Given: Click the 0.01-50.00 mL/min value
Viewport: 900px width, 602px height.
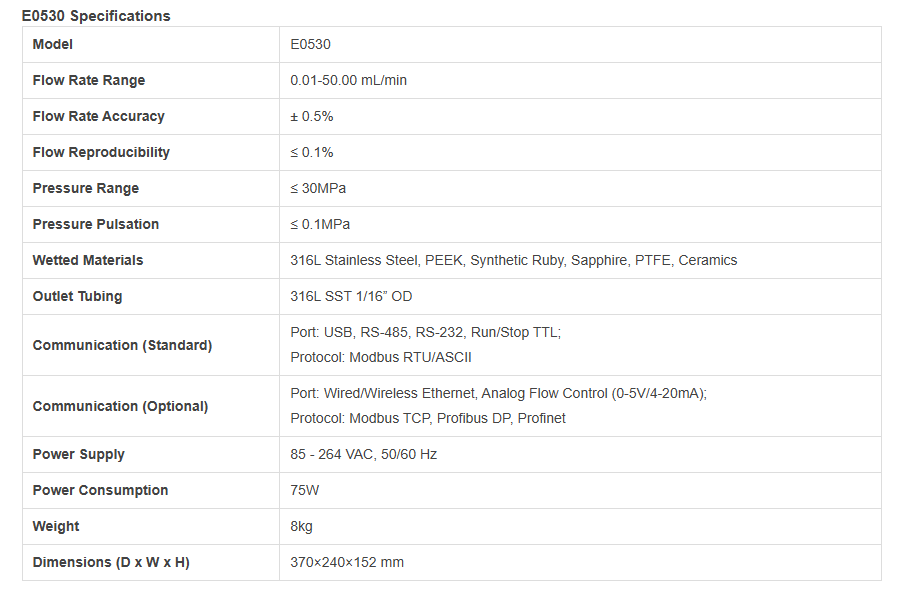Looking at the screenshot, I should [348, 80].
